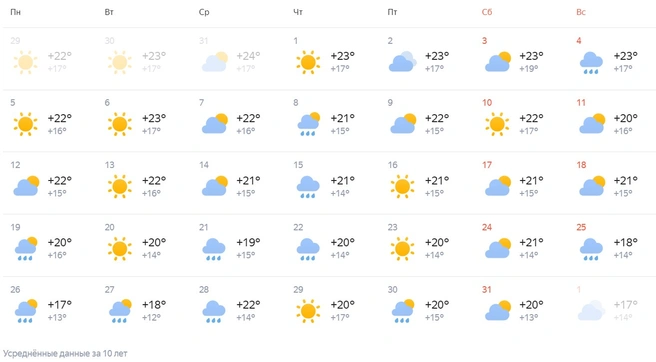Click the rainy sun icon on day 26

[26, 311]
